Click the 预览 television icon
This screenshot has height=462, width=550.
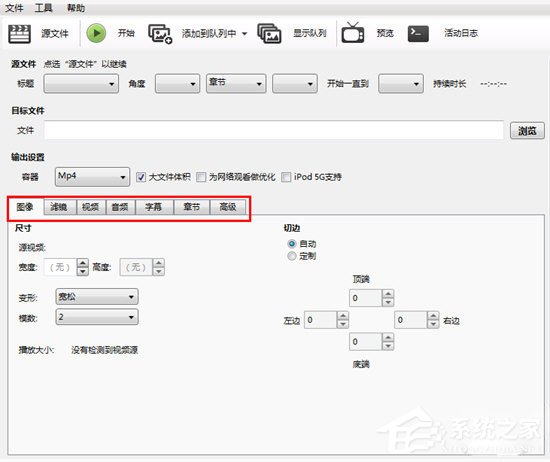click(353, 33)
